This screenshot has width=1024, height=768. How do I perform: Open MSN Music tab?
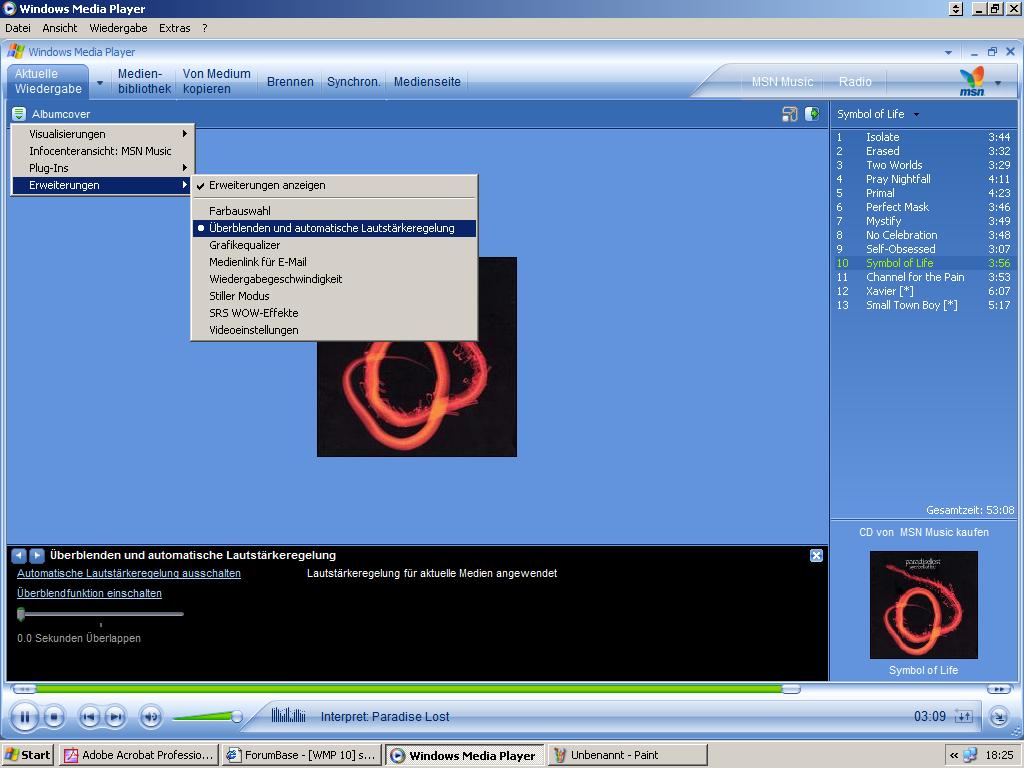(x=782, y=82)
